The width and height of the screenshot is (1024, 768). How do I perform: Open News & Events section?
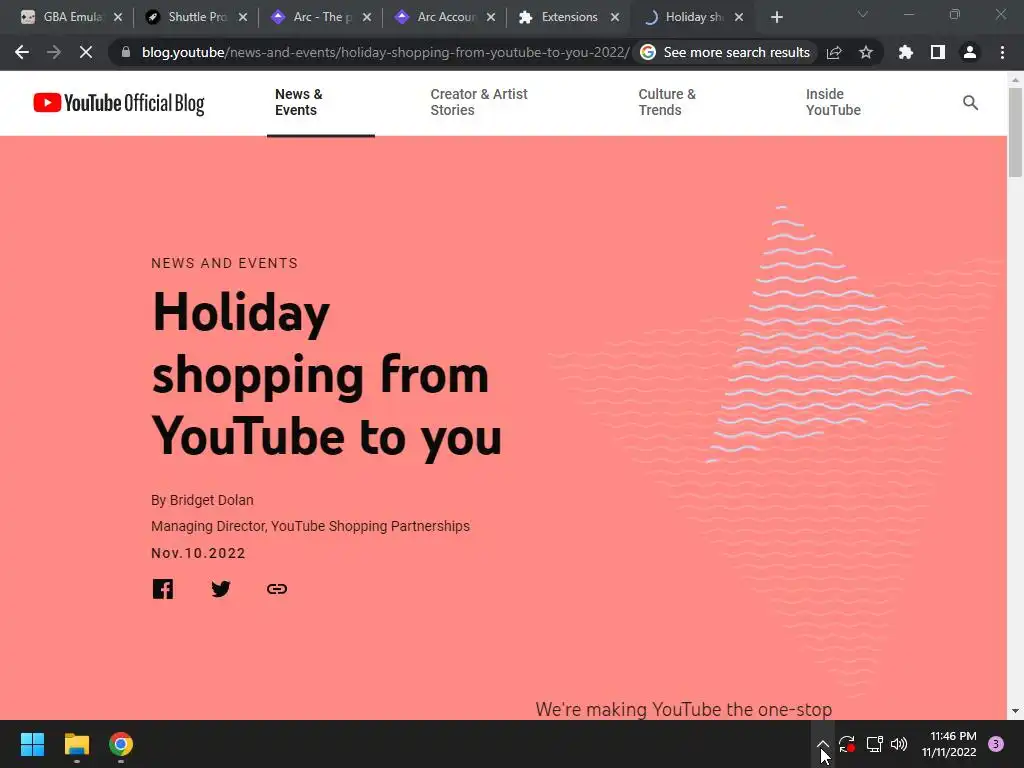(298, 103)
